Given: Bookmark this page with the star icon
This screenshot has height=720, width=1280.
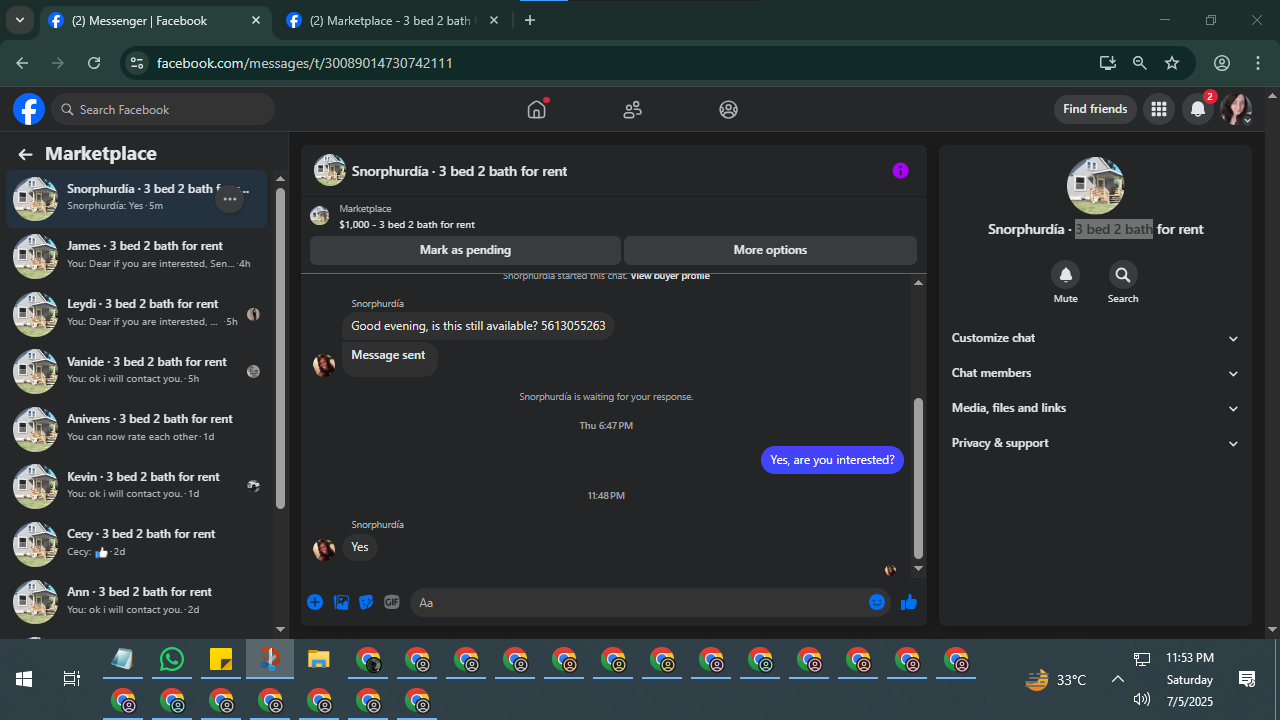Looking at the screenshot, I should coord(1172,63).
